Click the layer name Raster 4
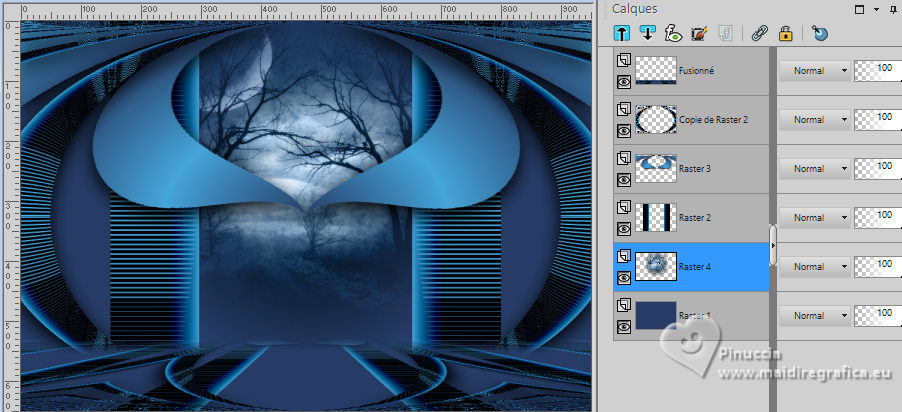902x412 pixels. (x=694, y=266)
